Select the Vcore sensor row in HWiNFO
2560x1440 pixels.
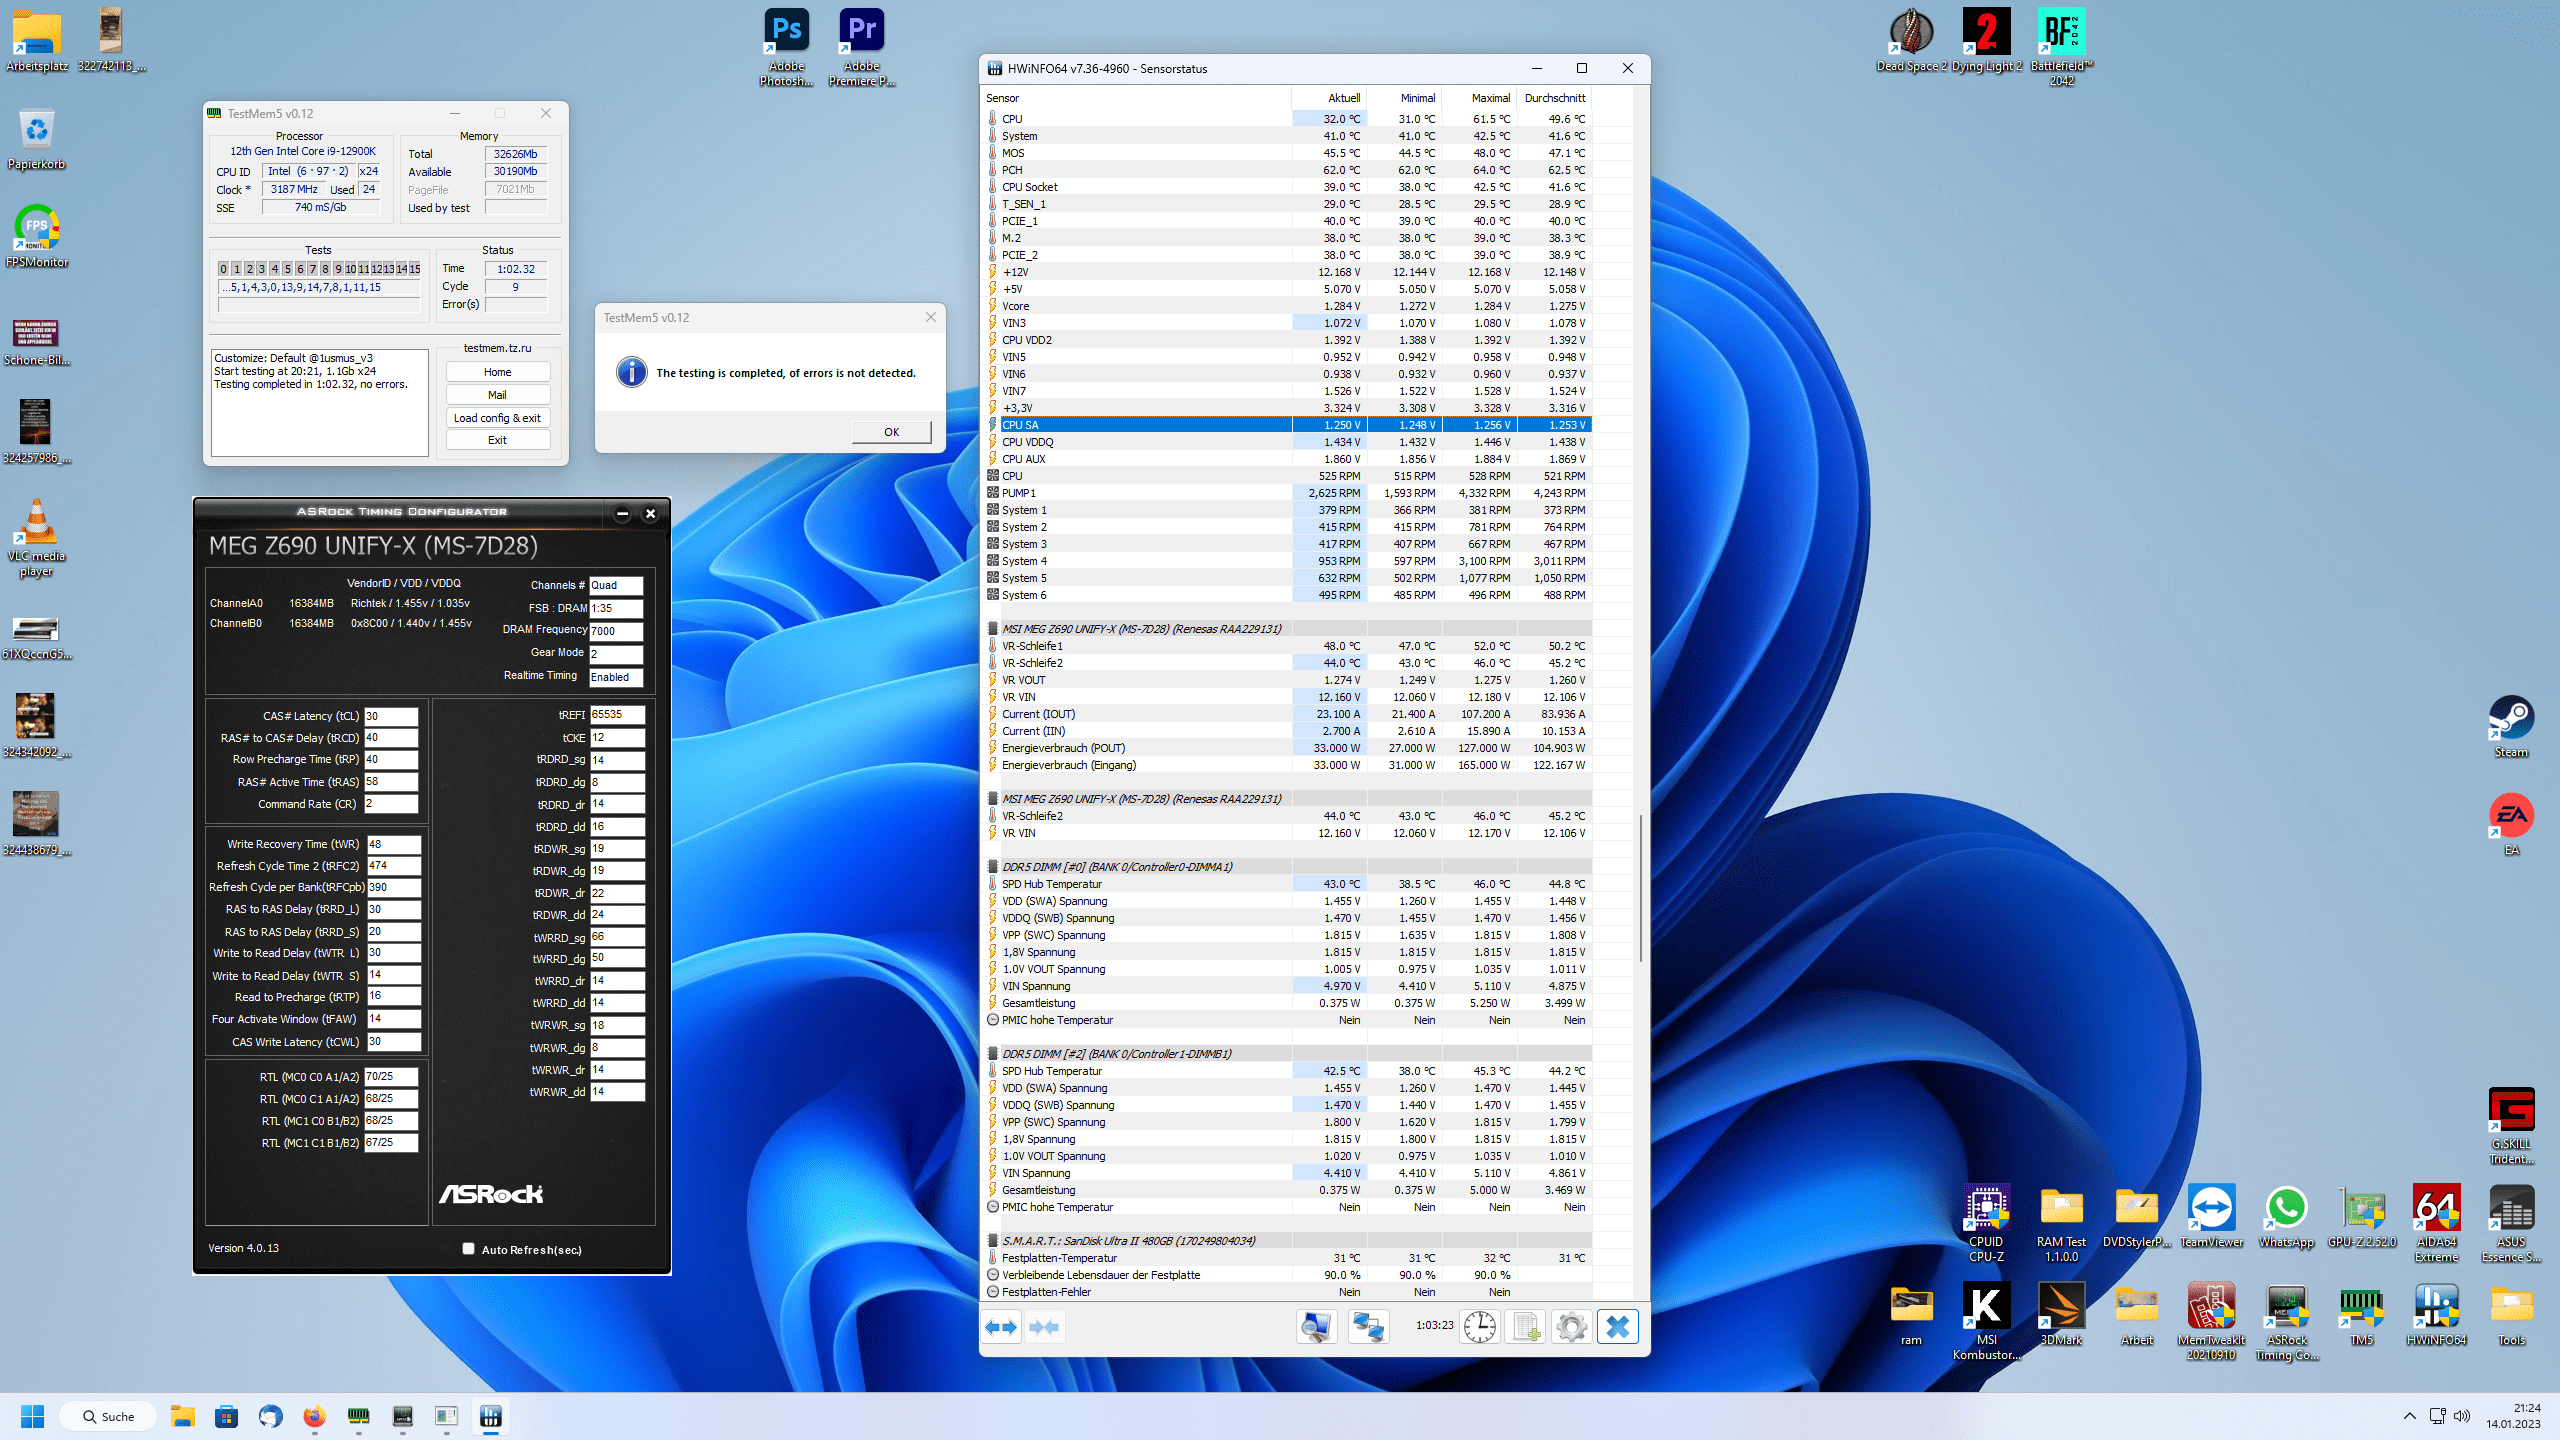click(1287, 306)
